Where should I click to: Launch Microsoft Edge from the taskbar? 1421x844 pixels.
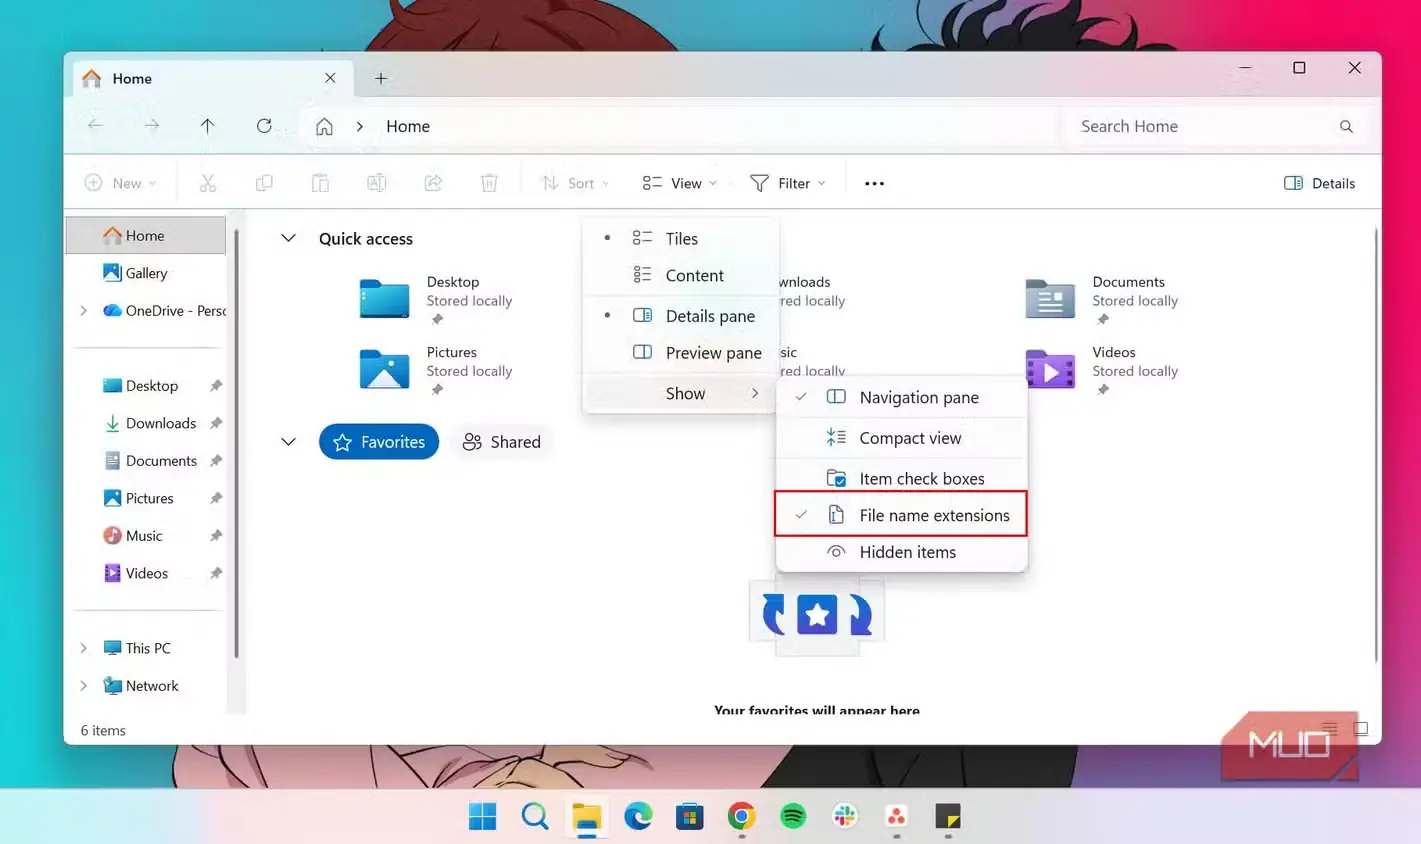coord(638,816)
